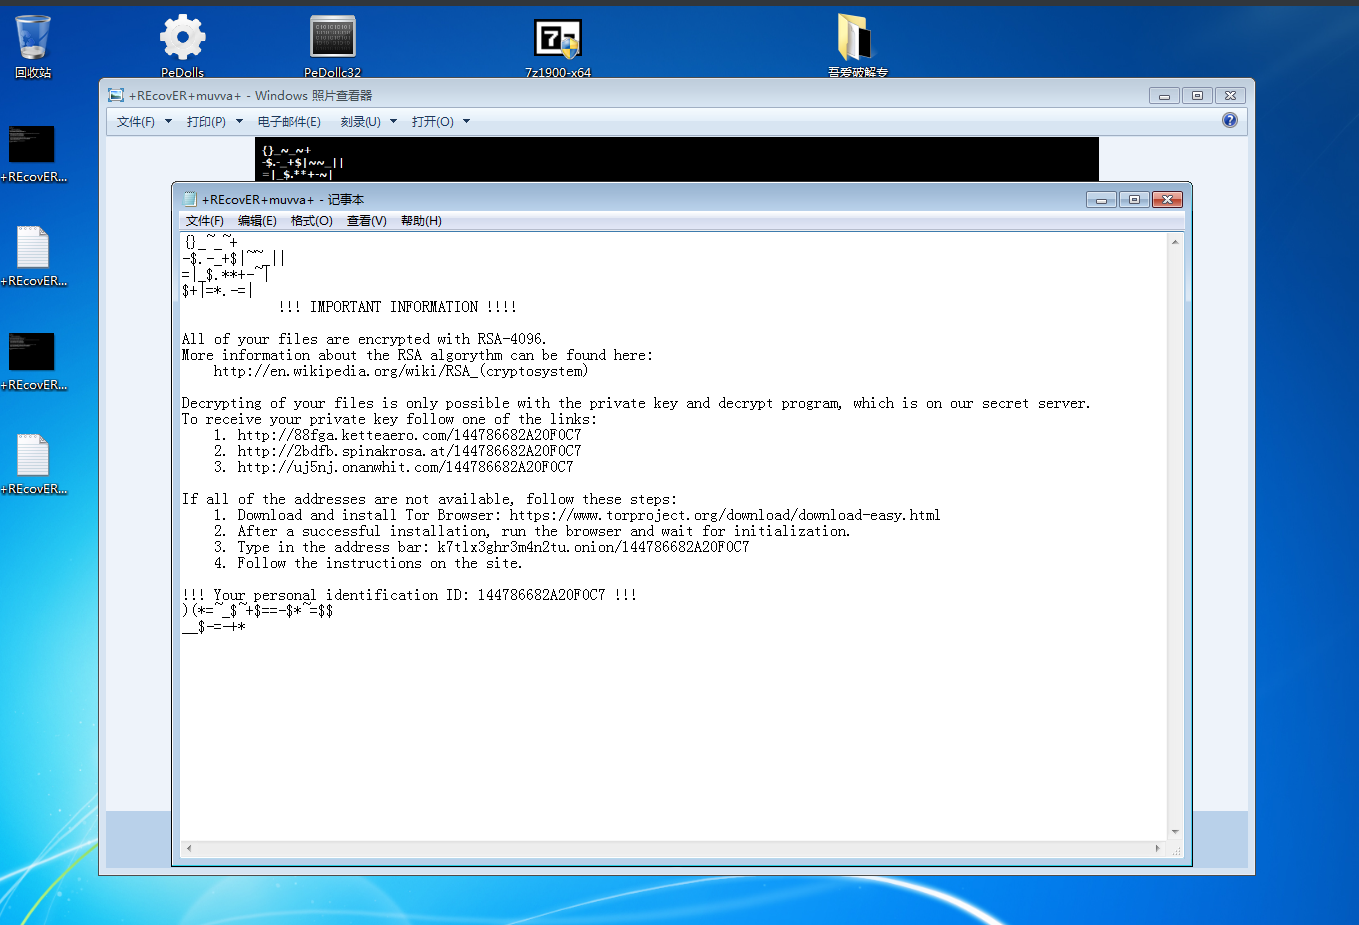Open the 编辑(E) menu in Notepad
The image size is (1359, 925).
point(257,221)
